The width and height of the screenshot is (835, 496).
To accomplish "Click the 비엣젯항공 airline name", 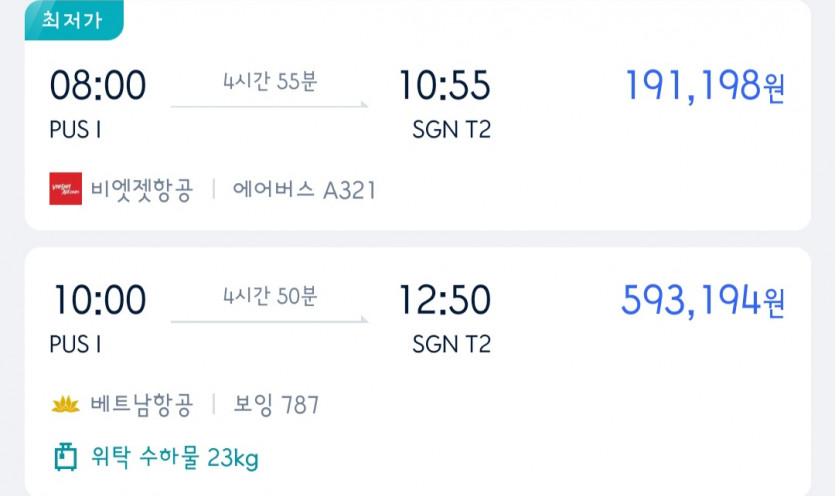I will click(142, 190).
